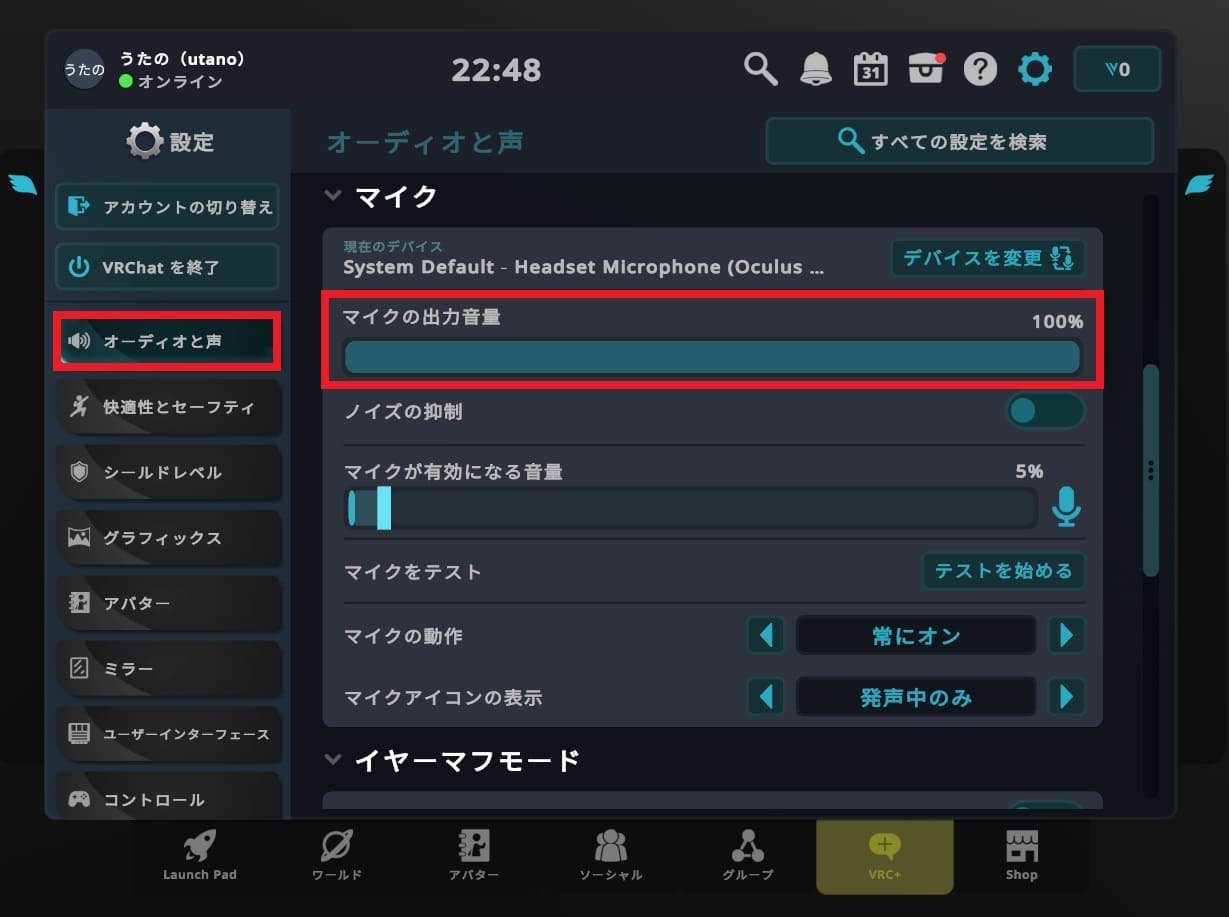Open notifications bell icon
This screenshot has height=917, width=1229.
coord(816,69)
